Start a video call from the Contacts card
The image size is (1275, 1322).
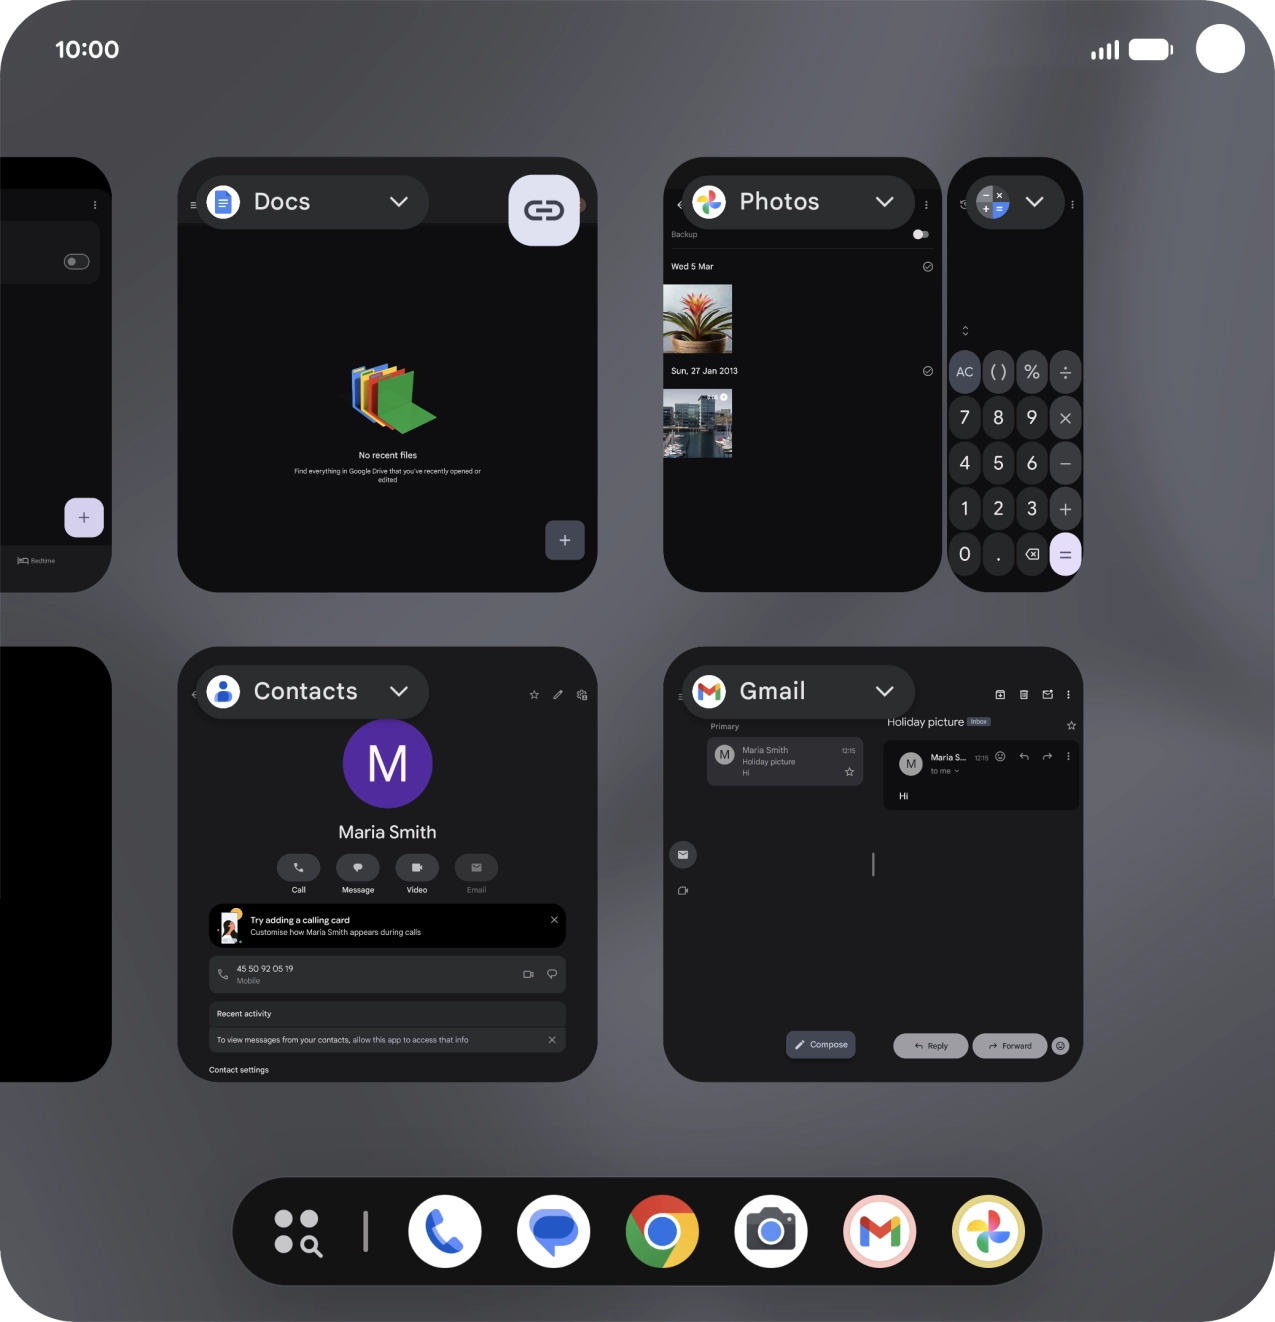click(417, 867)
